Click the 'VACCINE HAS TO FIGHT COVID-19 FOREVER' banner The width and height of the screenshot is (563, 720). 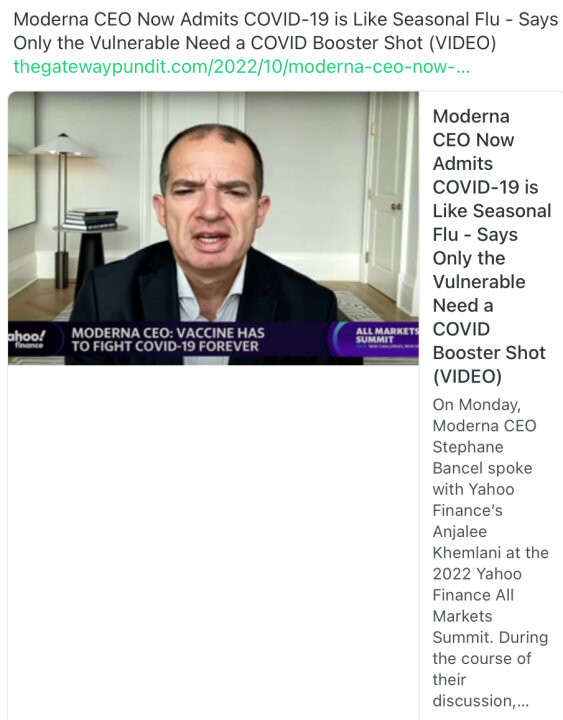168,339
